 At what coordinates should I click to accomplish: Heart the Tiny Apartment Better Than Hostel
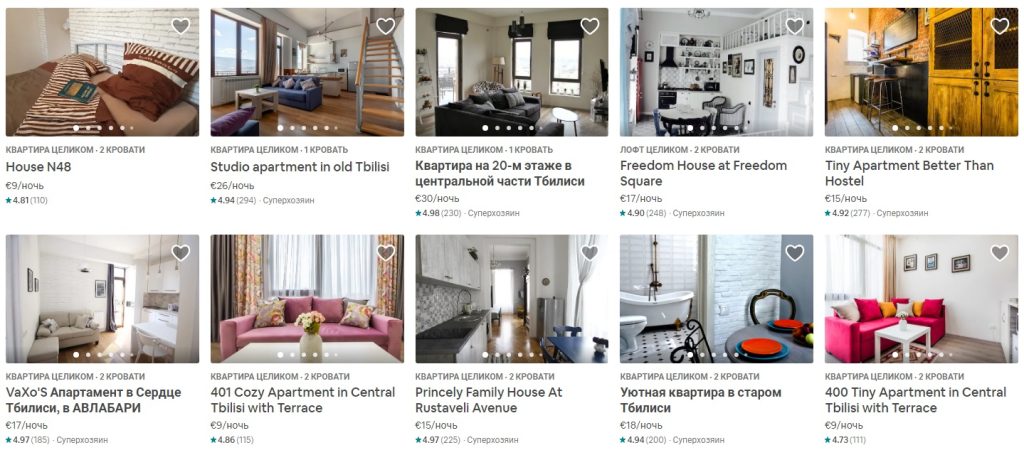[x=999, y=26]
